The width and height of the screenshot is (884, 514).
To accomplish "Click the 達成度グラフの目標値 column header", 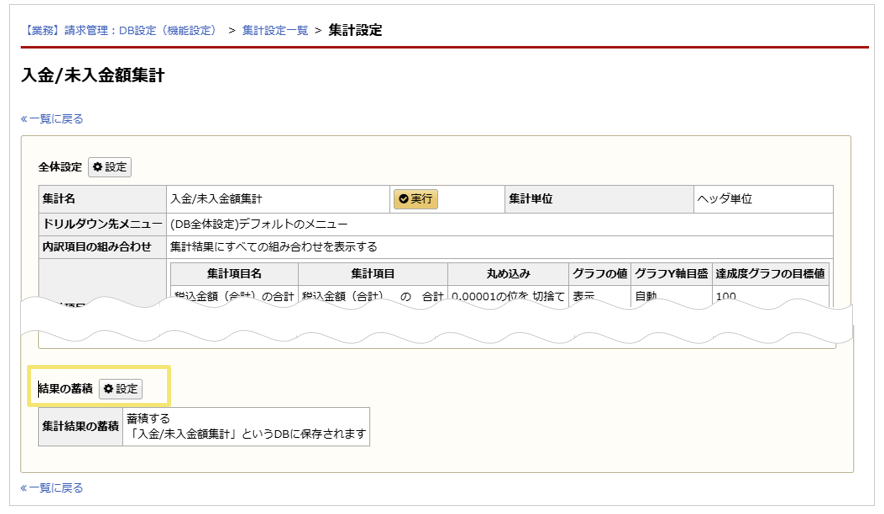I will (770, 273).
